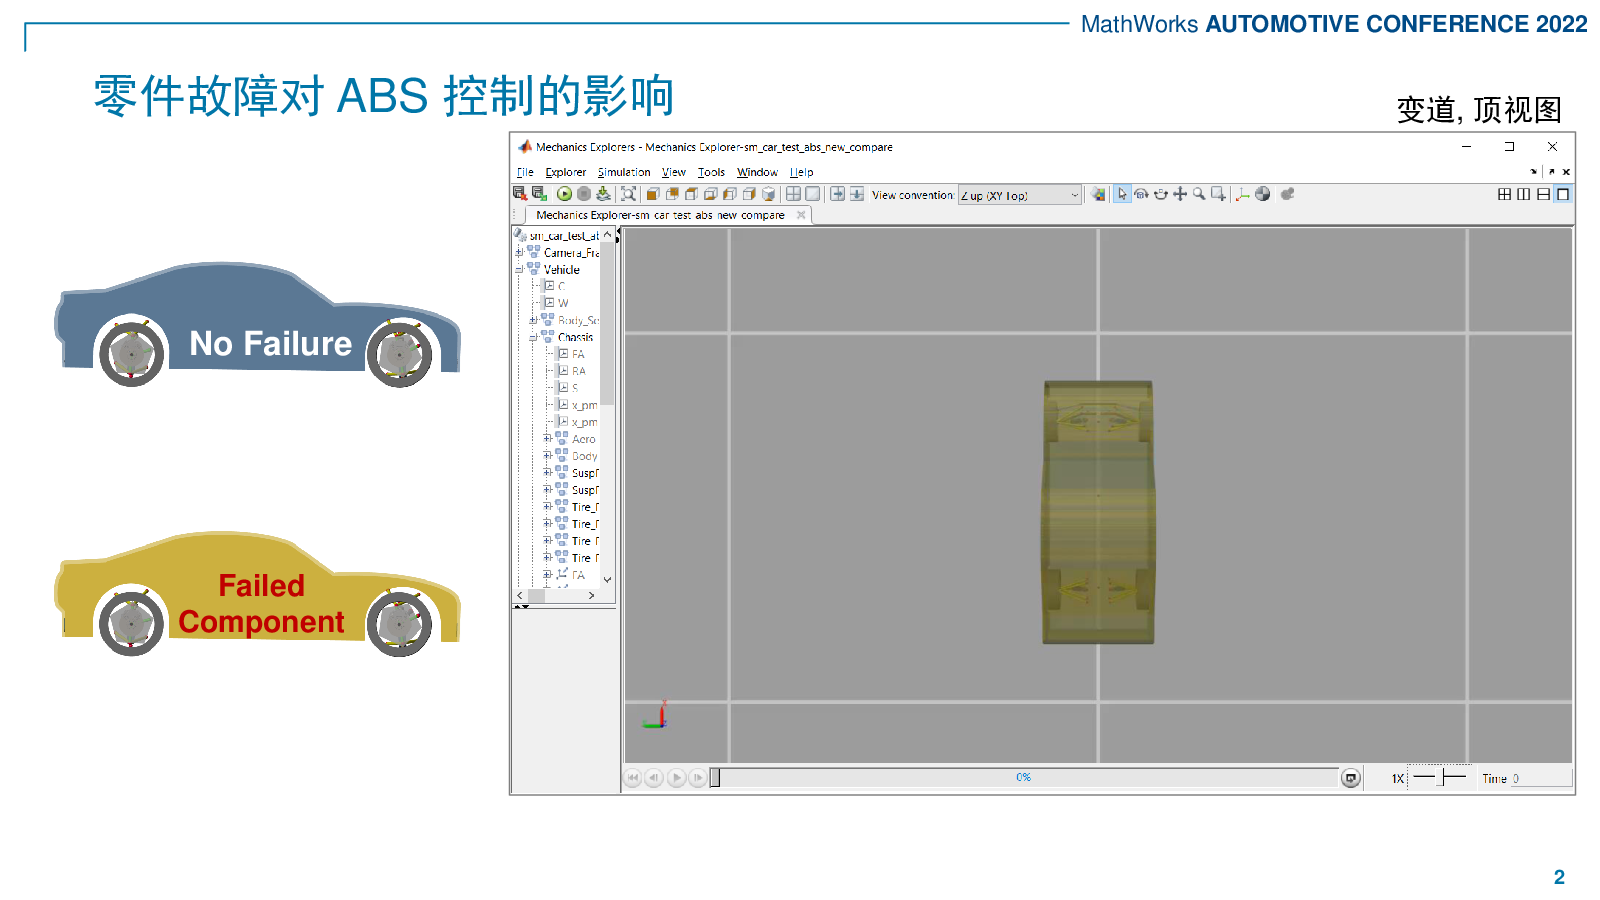Click the step backward playback button
This screenshot has width=1600, height=900.
tap(654, 777)
